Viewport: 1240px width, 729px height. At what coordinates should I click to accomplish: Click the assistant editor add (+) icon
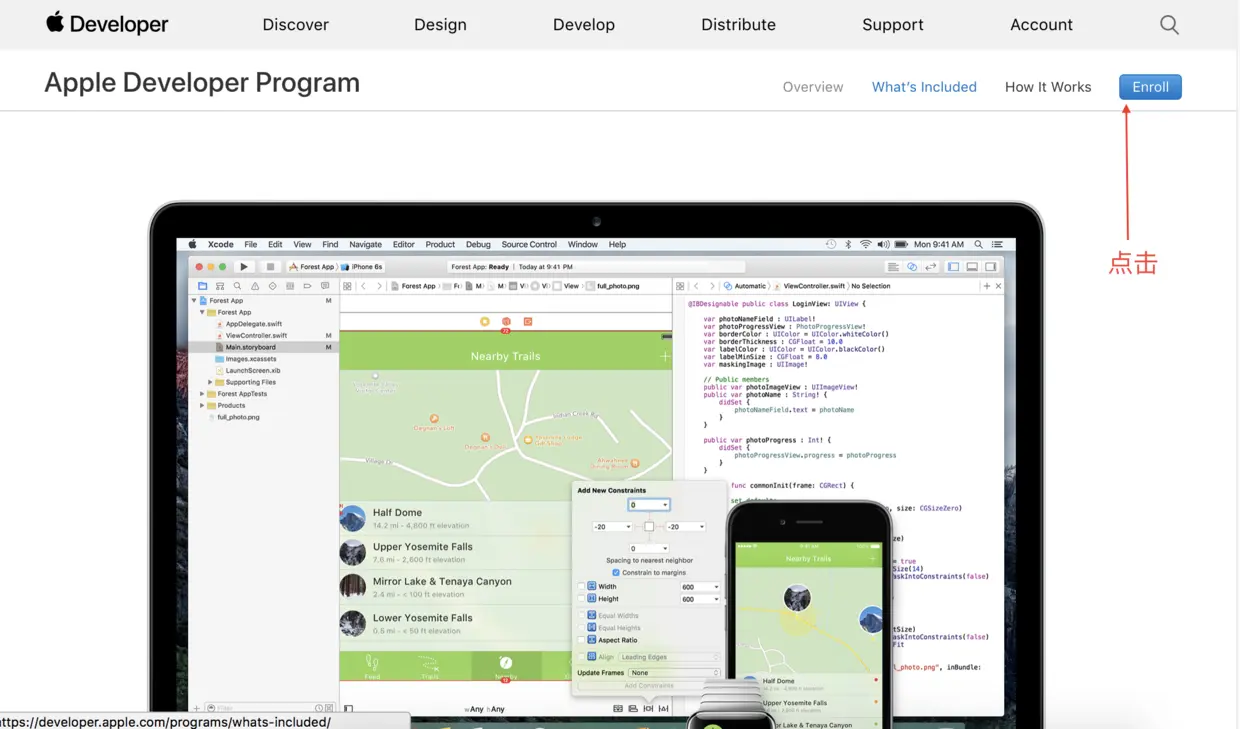[986, 286]
